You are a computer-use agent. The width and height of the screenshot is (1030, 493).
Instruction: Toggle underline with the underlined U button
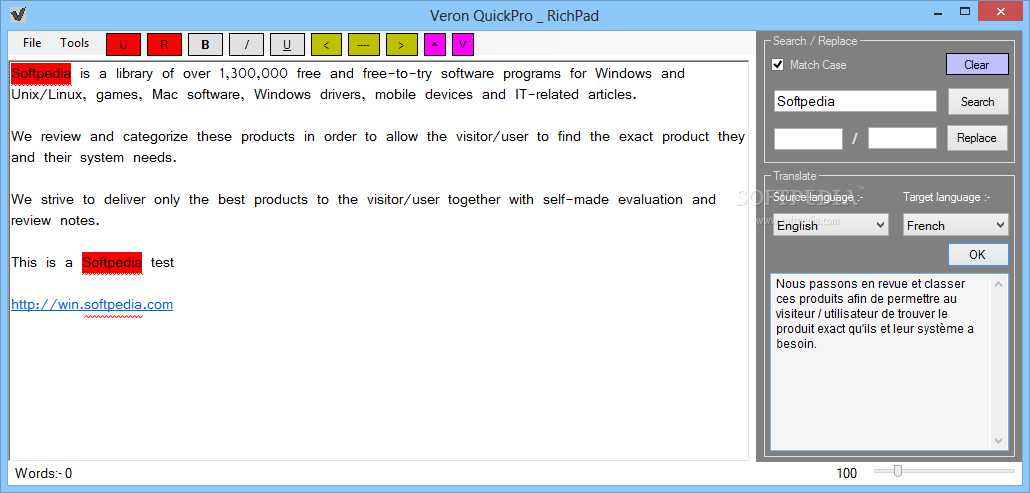pyautogui.click(x=287, y=45)
